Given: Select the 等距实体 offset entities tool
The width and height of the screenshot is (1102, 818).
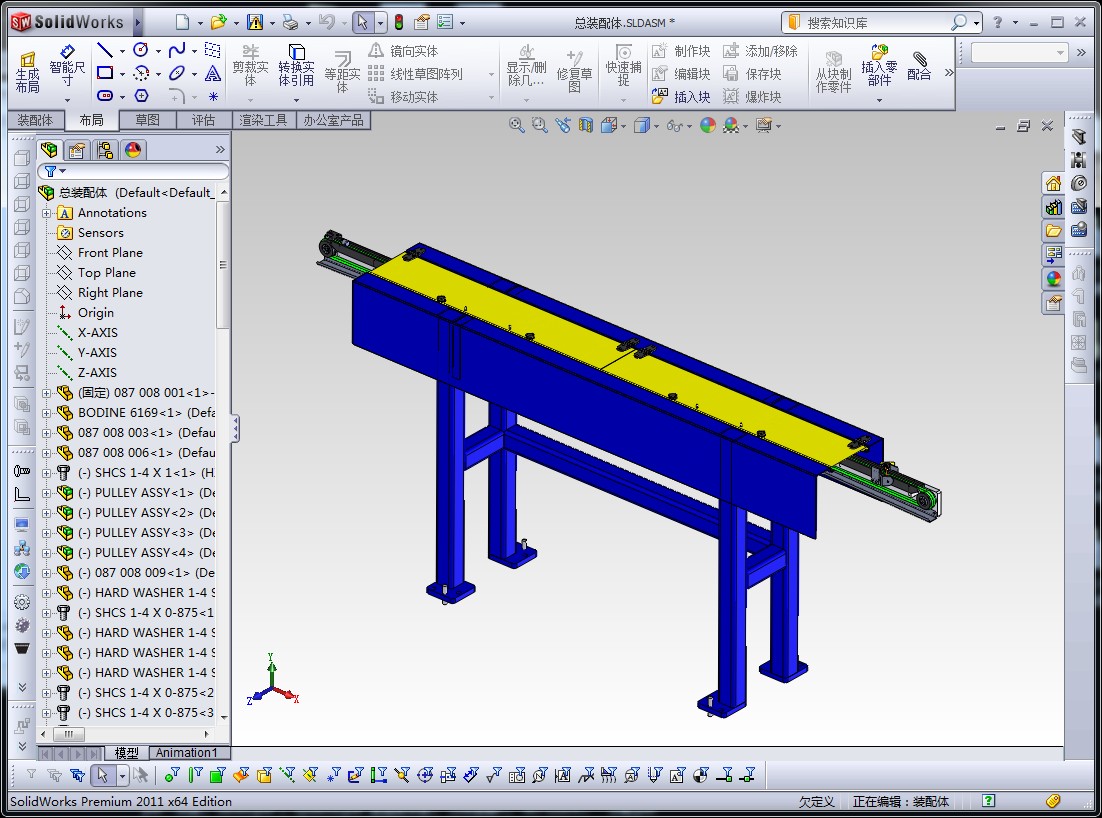Looking at the screenshot, I should (x=342, y=72).
